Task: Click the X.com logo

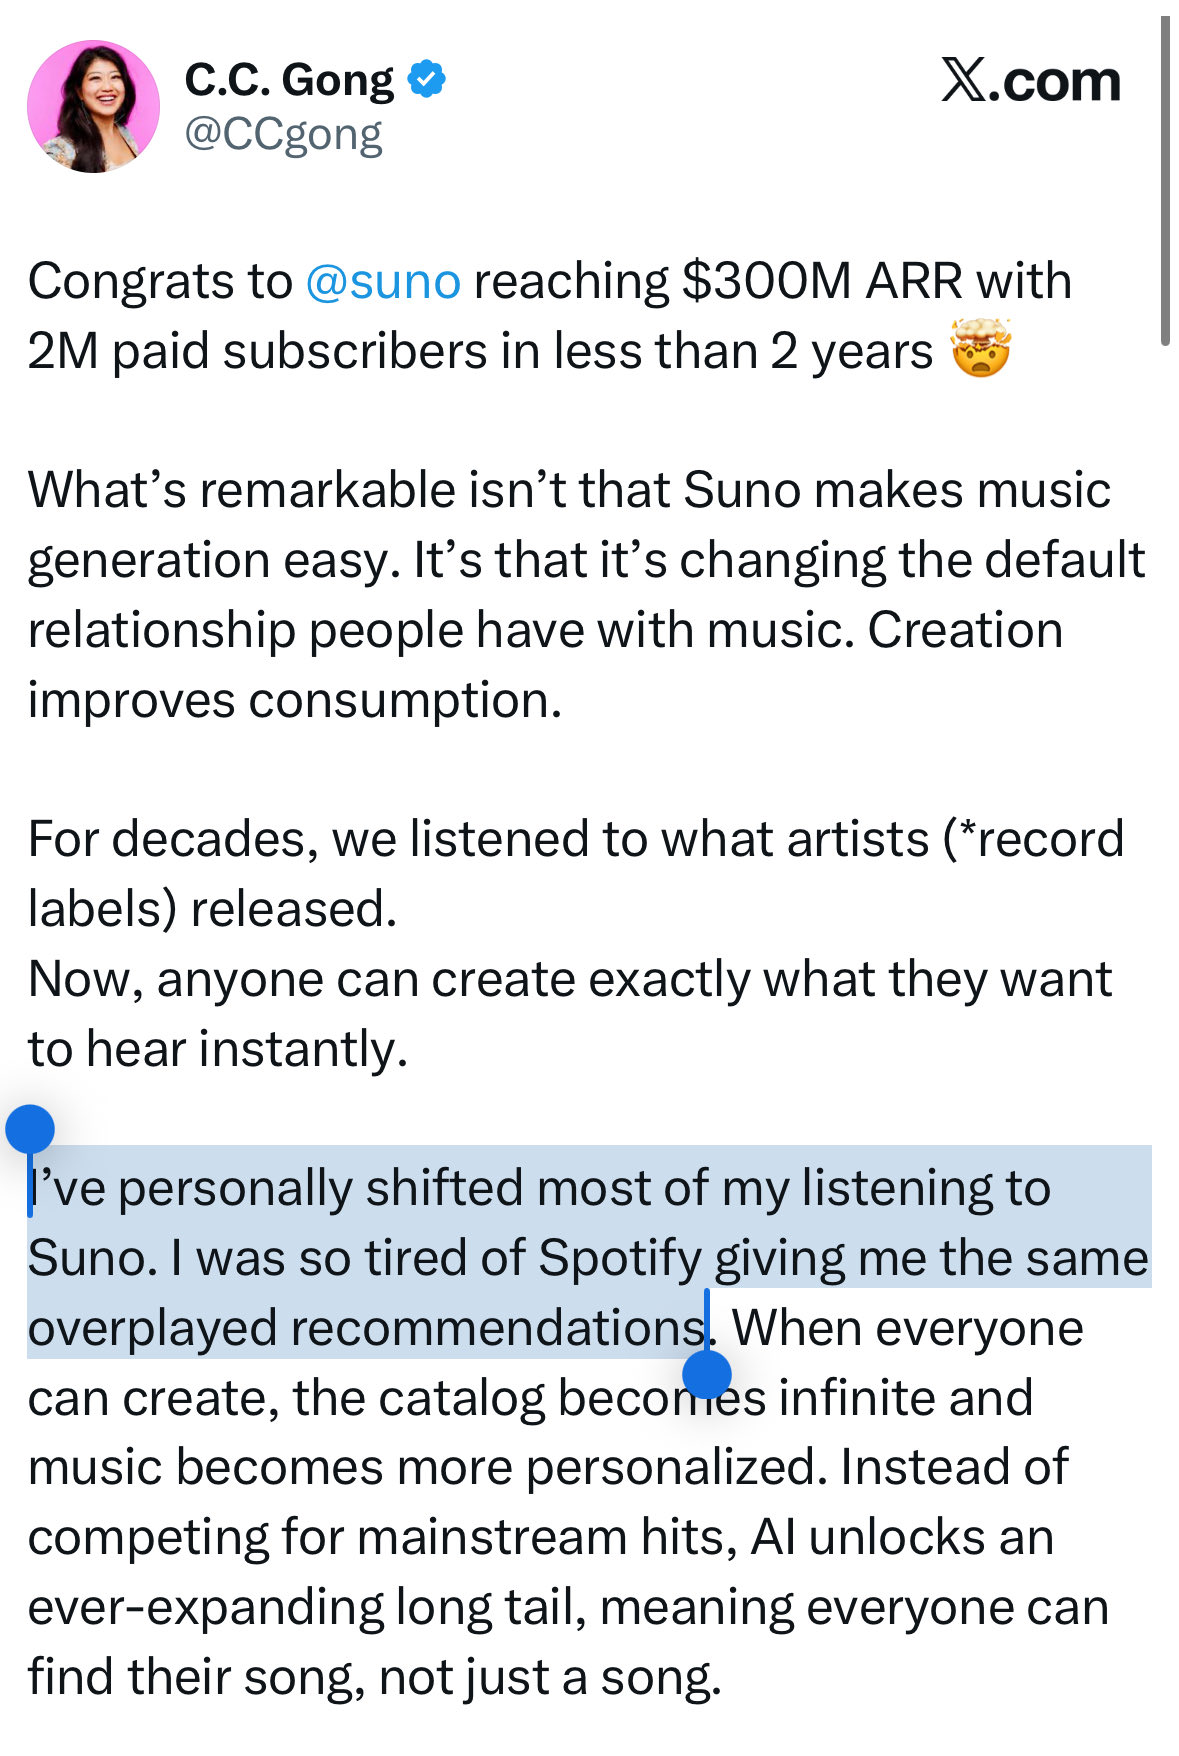Action: coord(1030,80)
